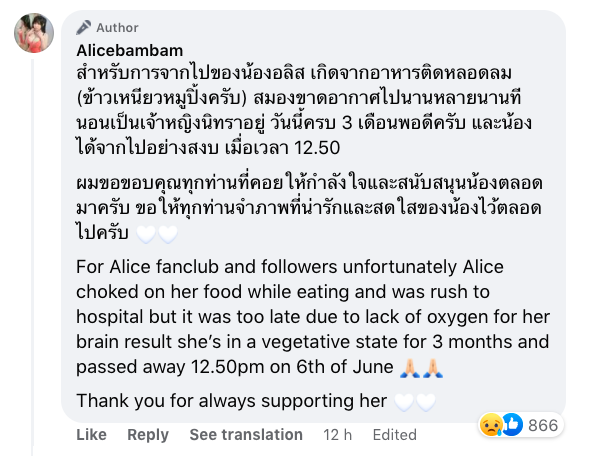Reply to the comment
The height and width of the screenshot is (456, 616).
point(148,434)
